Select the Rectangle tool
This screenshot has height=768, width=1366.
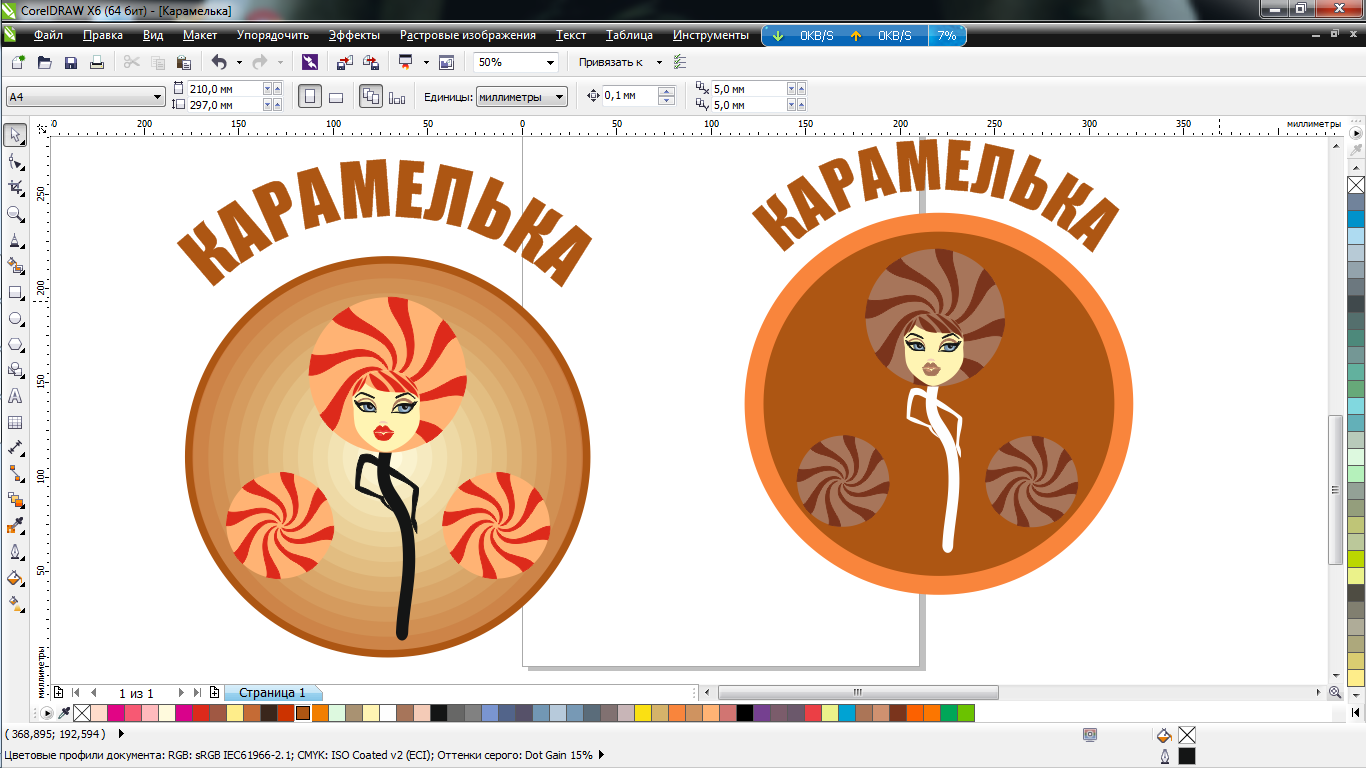(x=15, y=292)
